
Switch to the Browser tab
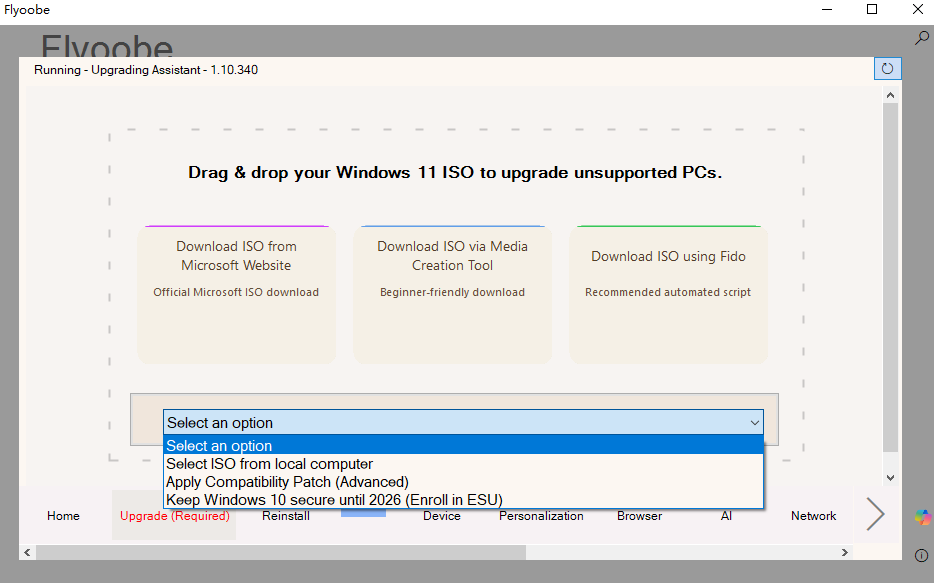coord(639,516)
